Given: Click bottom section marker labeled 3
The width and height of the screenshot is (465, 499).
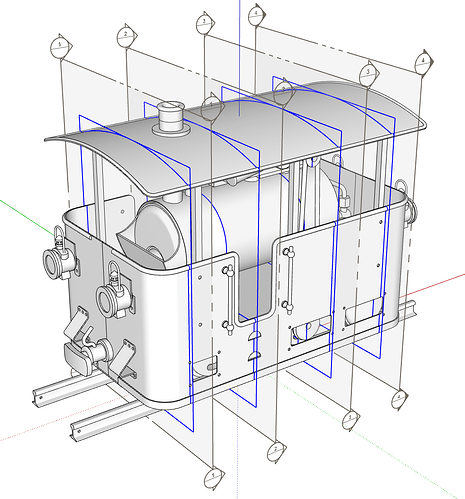Looking at the screenshot, I should point(350,419).
